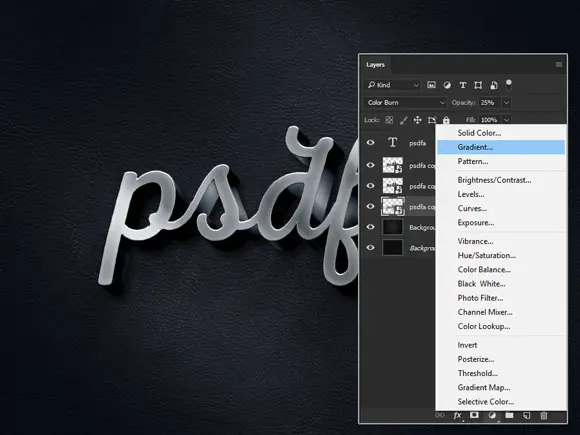This screenshot has width=580, height=435.
Task: Toggle the layer filtering on/off switch
Action: [509, 84]
